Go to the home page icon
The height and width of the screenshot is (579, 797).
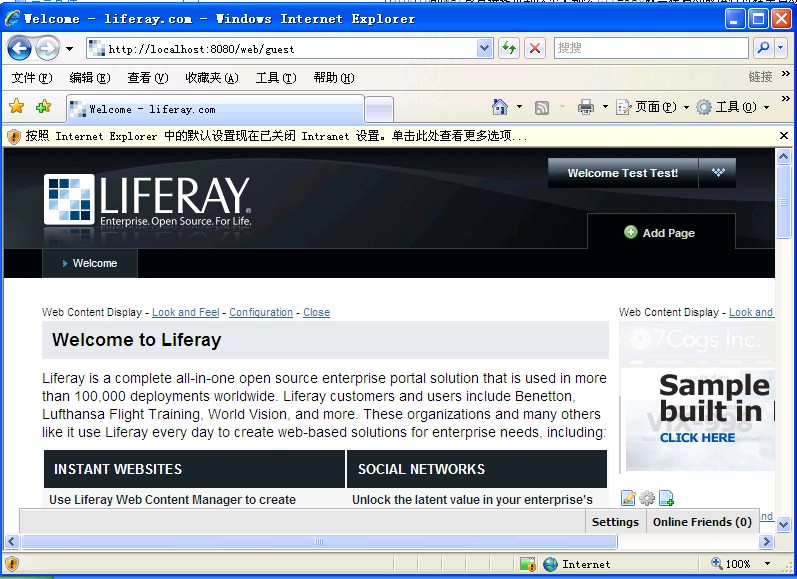click(500, 107)
